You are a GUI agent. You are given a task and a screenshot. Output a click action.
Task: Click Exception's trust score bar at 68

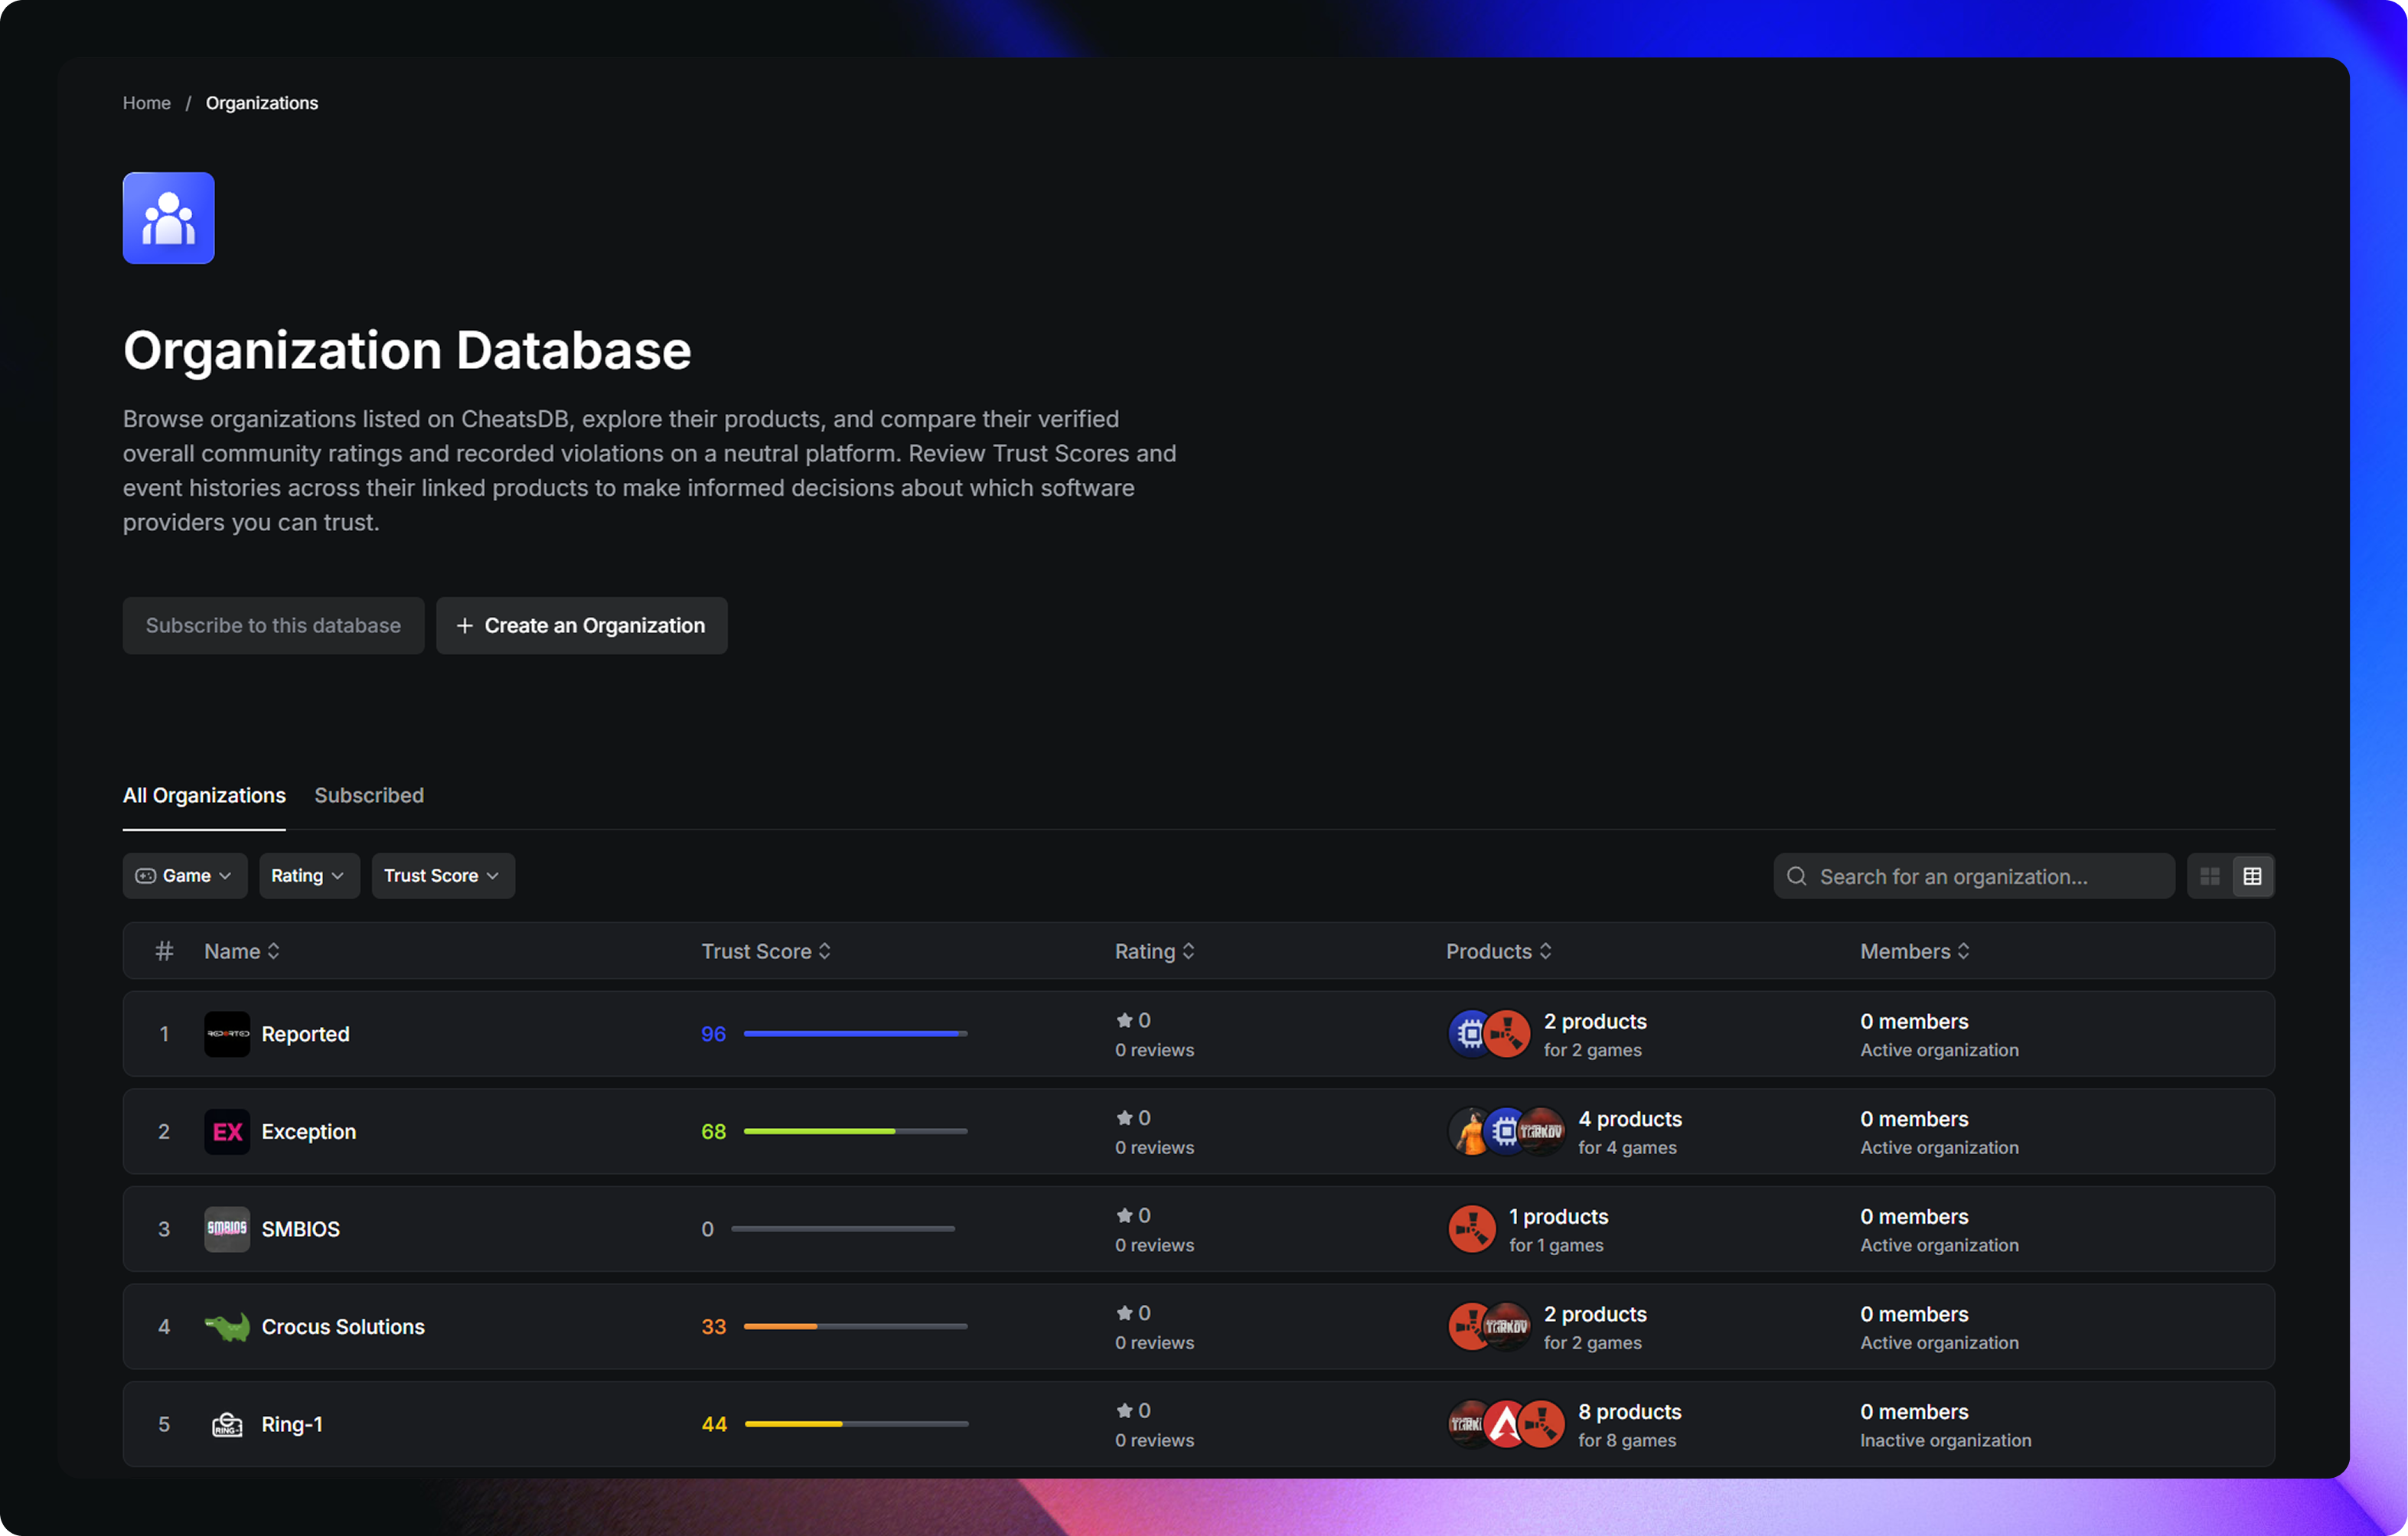856,1131
